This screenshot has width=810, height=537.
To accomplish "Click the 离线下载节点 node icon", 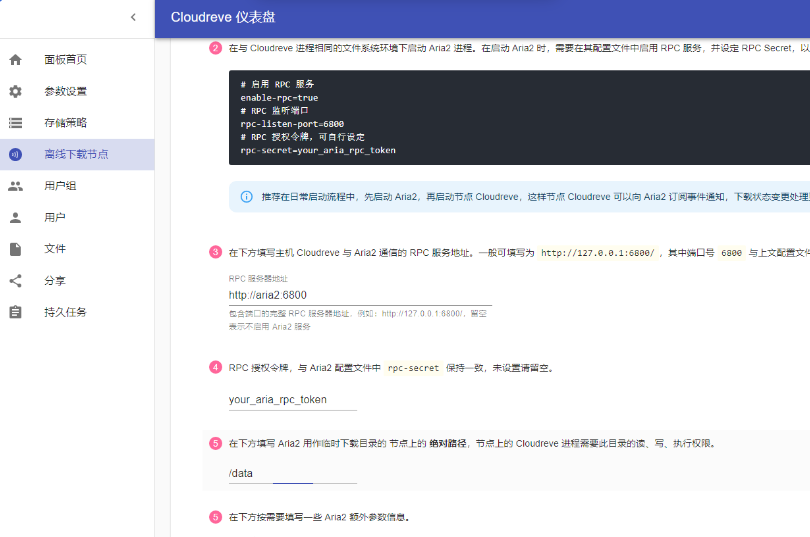I will [15, 155].
